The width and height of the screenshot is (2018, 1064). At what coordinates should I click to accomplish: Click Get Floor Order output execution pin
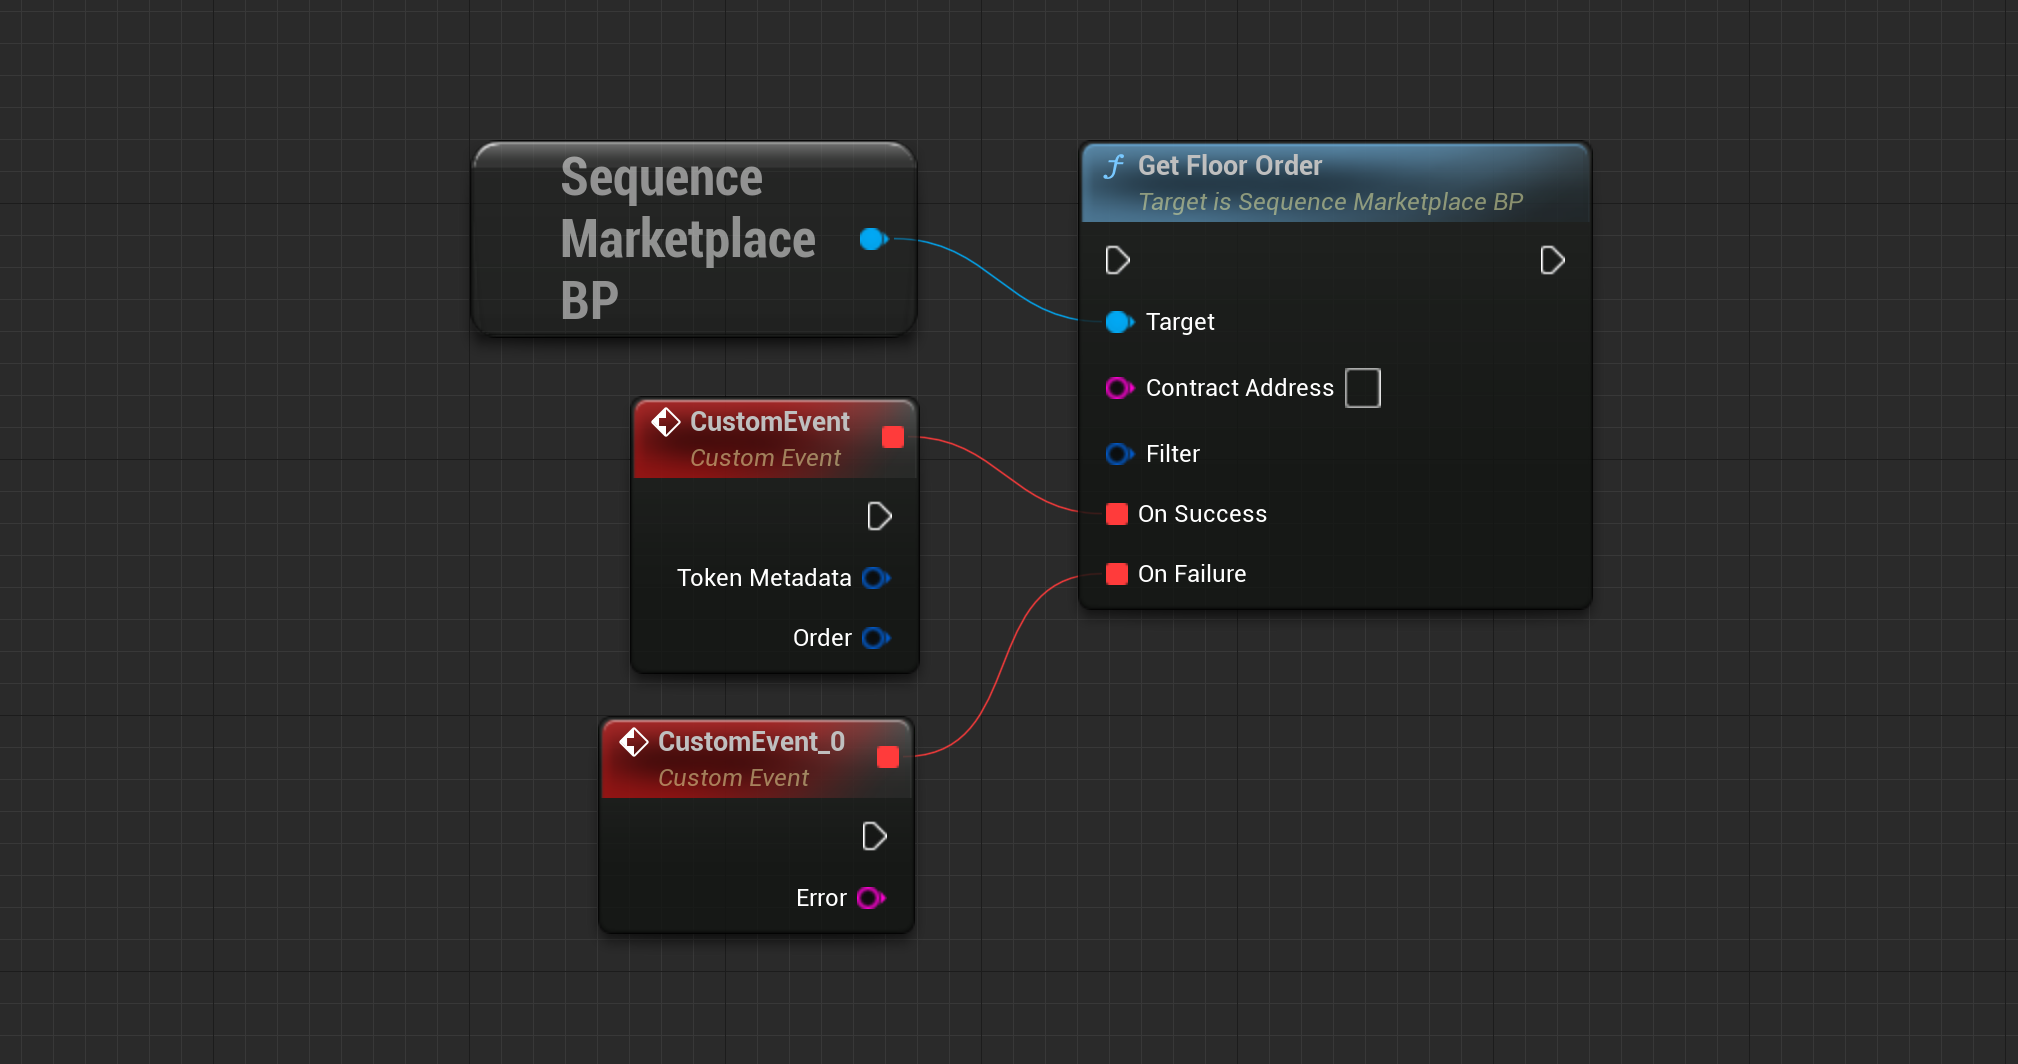[1552, 261]
